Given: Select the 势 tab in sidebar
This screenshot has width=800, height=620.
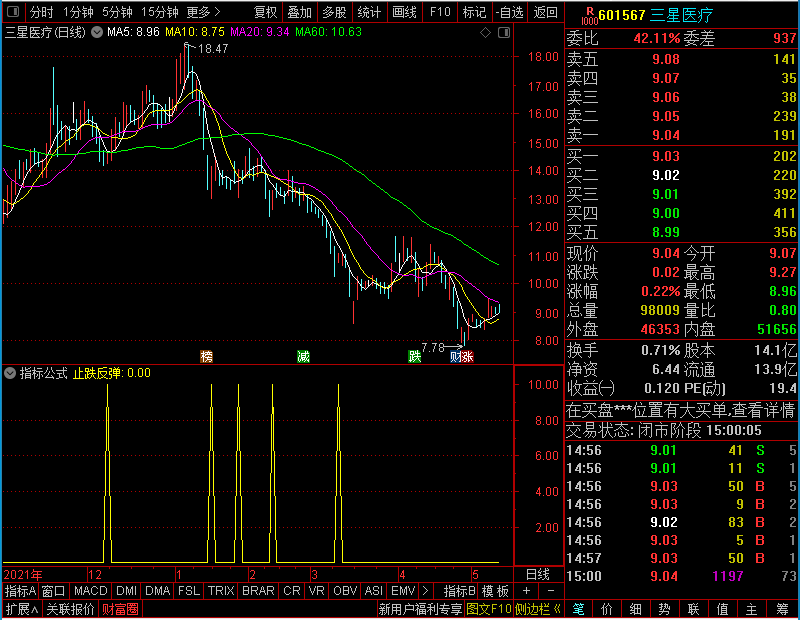Looking at the screenshot, I should (x=664, y=609).
